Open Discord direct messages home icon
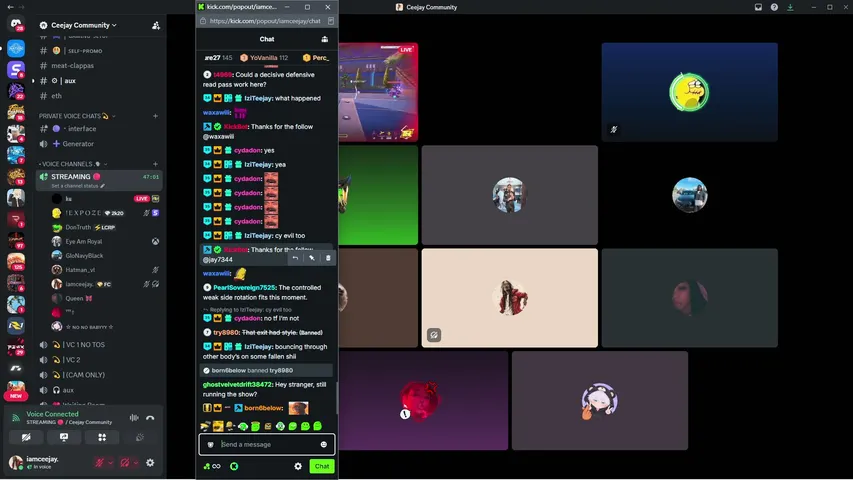Image resolution: width=853 pixels, height=480 pixels. pos(16,24)
